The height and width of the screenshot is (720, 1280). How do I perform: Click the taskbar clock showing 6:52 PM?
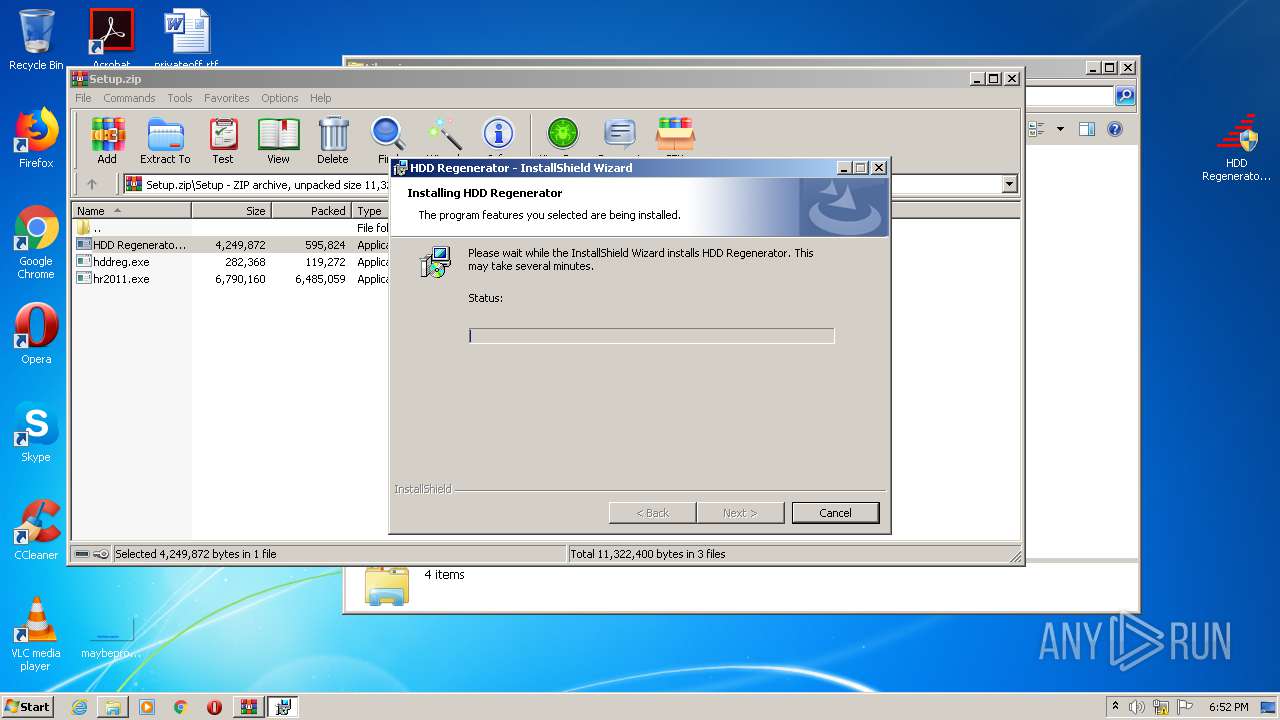(1228, 707)
